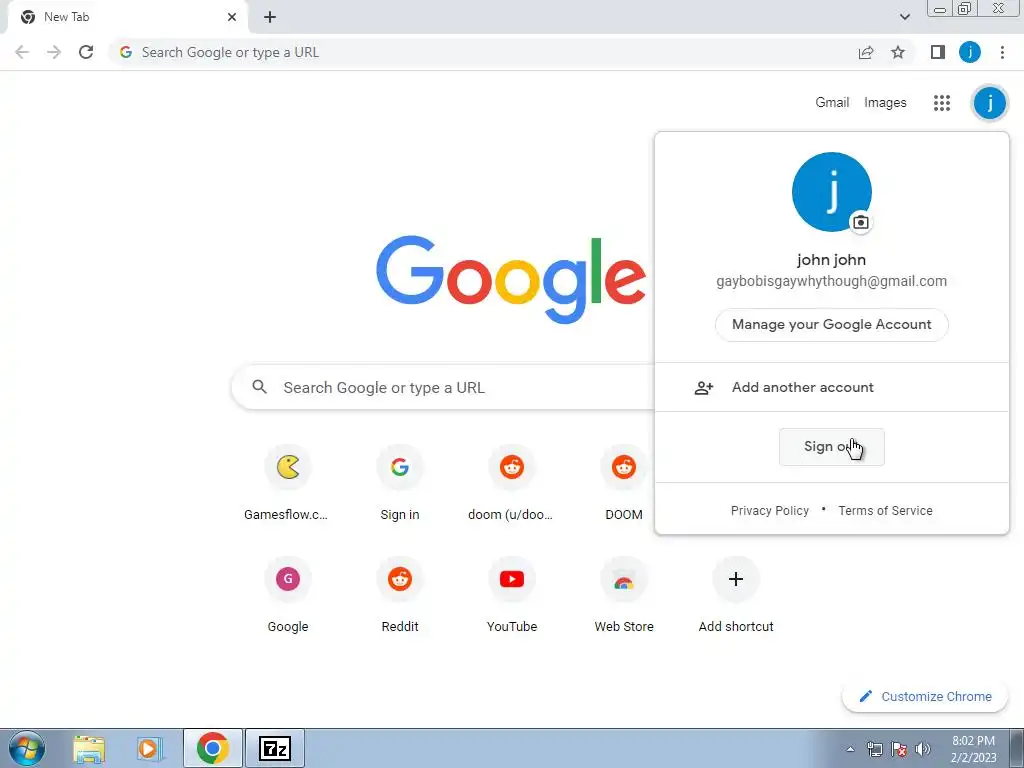Change profile picture via camera icon
The width and height of the screenshot is (1024, 768).
pyautogui.click(x=861, y=222)
